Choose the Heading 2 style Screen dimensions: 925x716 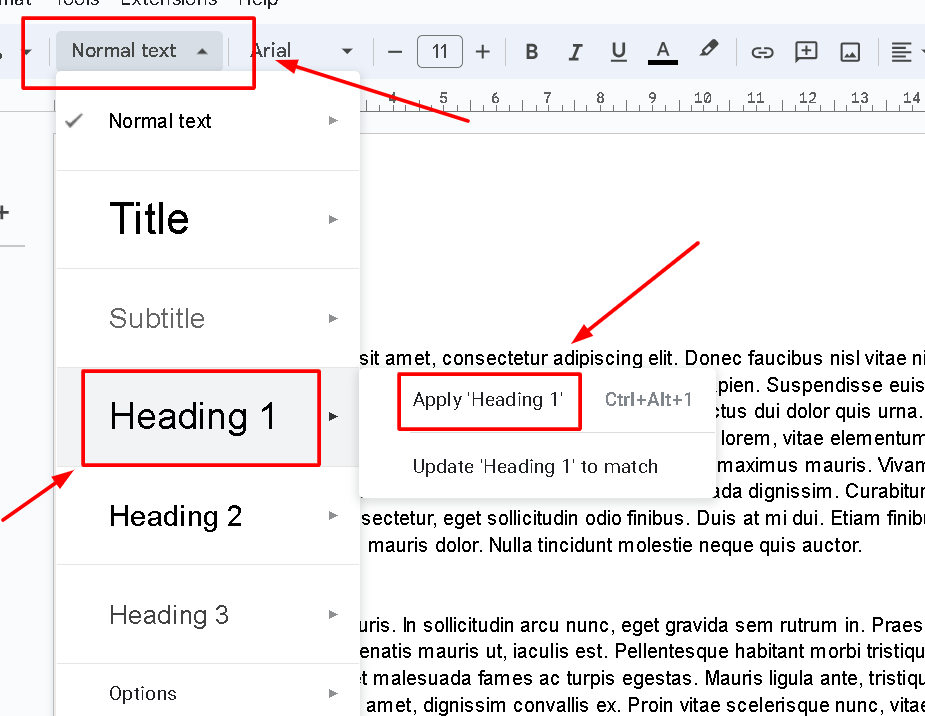(x=176, y=516)
